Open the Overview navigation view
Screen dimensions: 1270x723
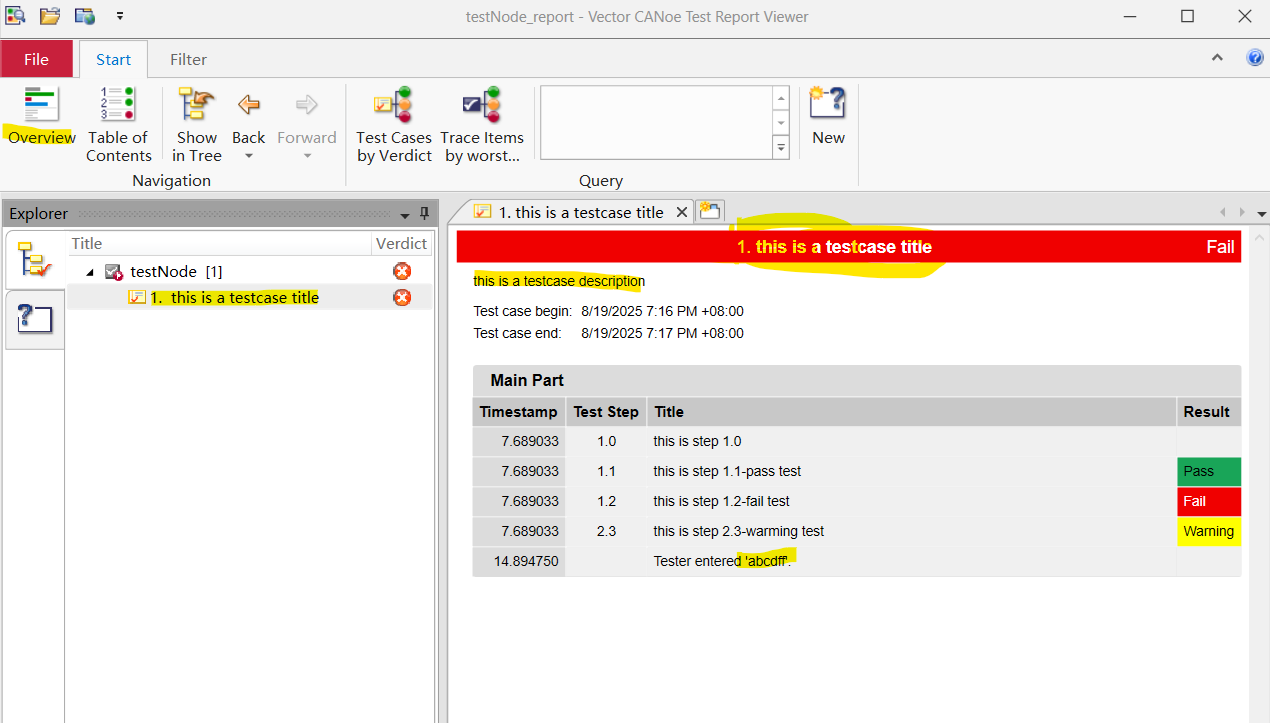tap(41, 117)
